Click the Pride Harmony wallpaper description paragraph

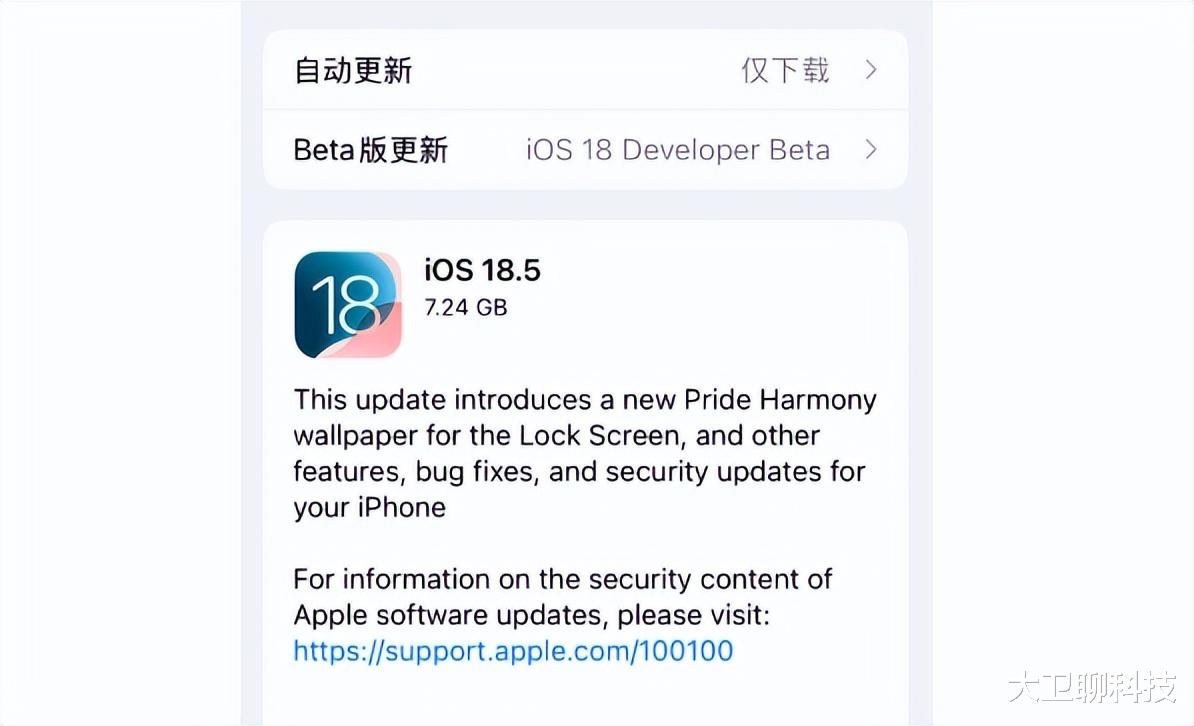pos(585,453)
